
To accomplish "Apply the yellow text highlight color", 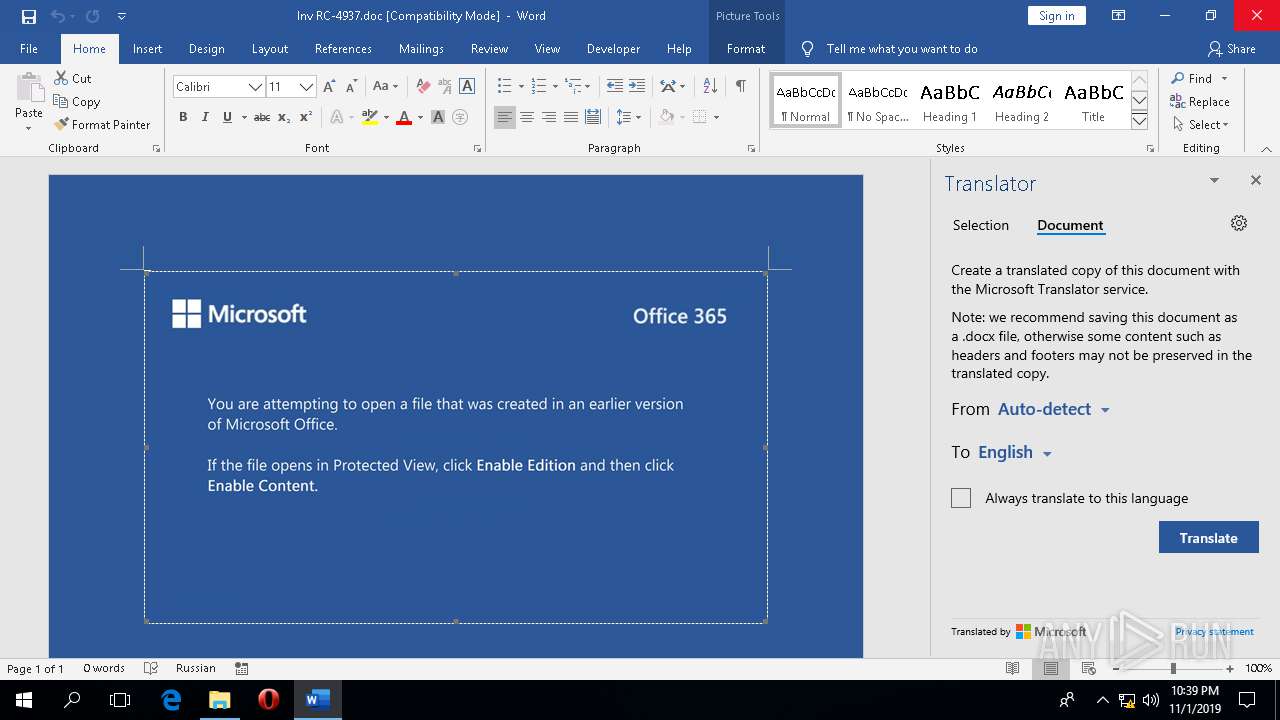I will pyautogui.click(x=369, y=117).
